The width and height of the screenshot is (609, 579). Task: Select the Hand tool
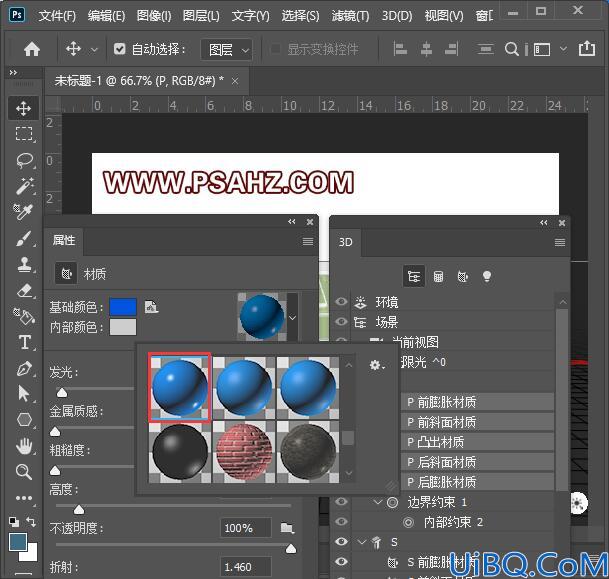coord(24,446)
